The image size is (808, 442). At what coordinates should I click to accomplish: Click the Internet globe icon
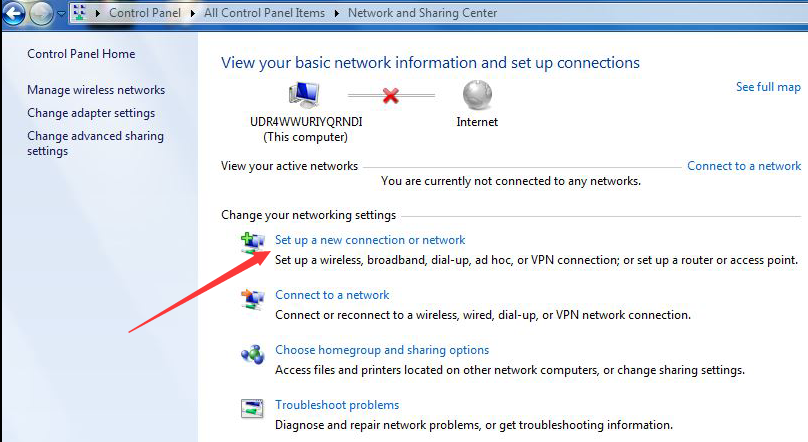[476, 96]
